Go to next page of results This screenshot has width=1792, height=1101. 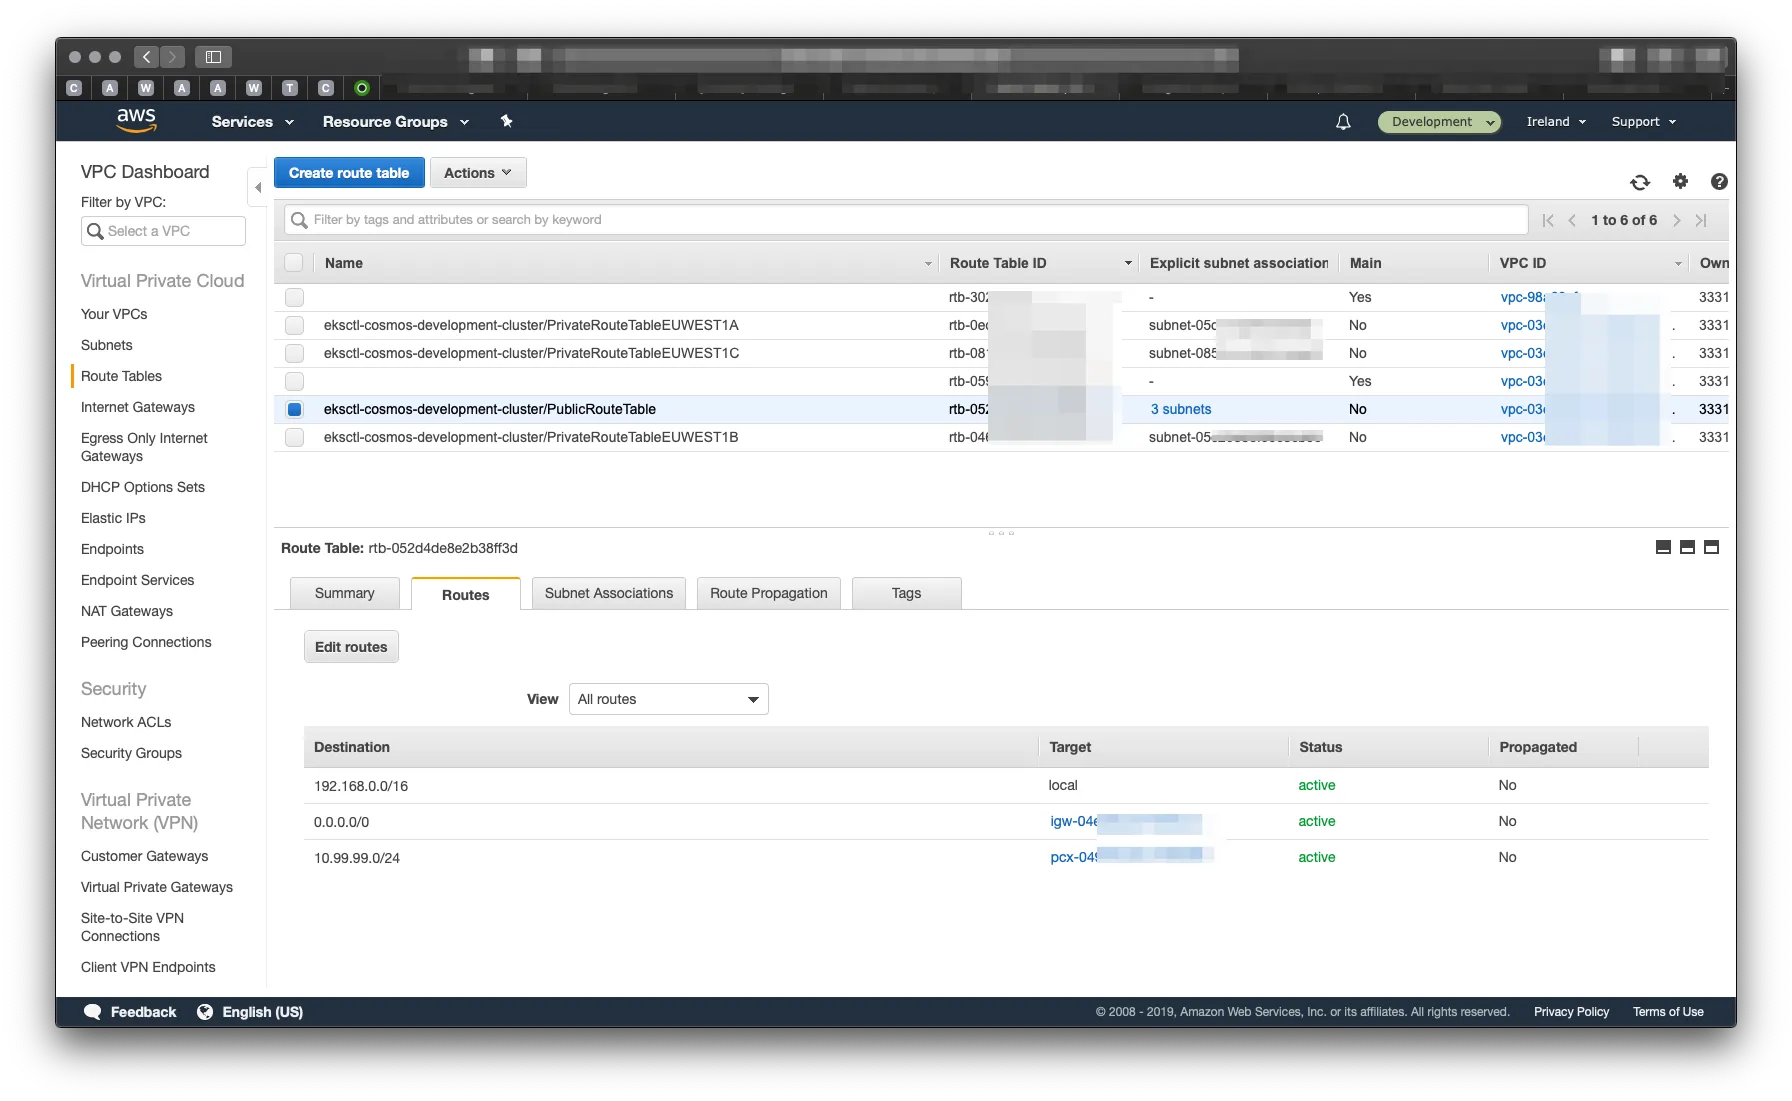tap(1677, 220)
